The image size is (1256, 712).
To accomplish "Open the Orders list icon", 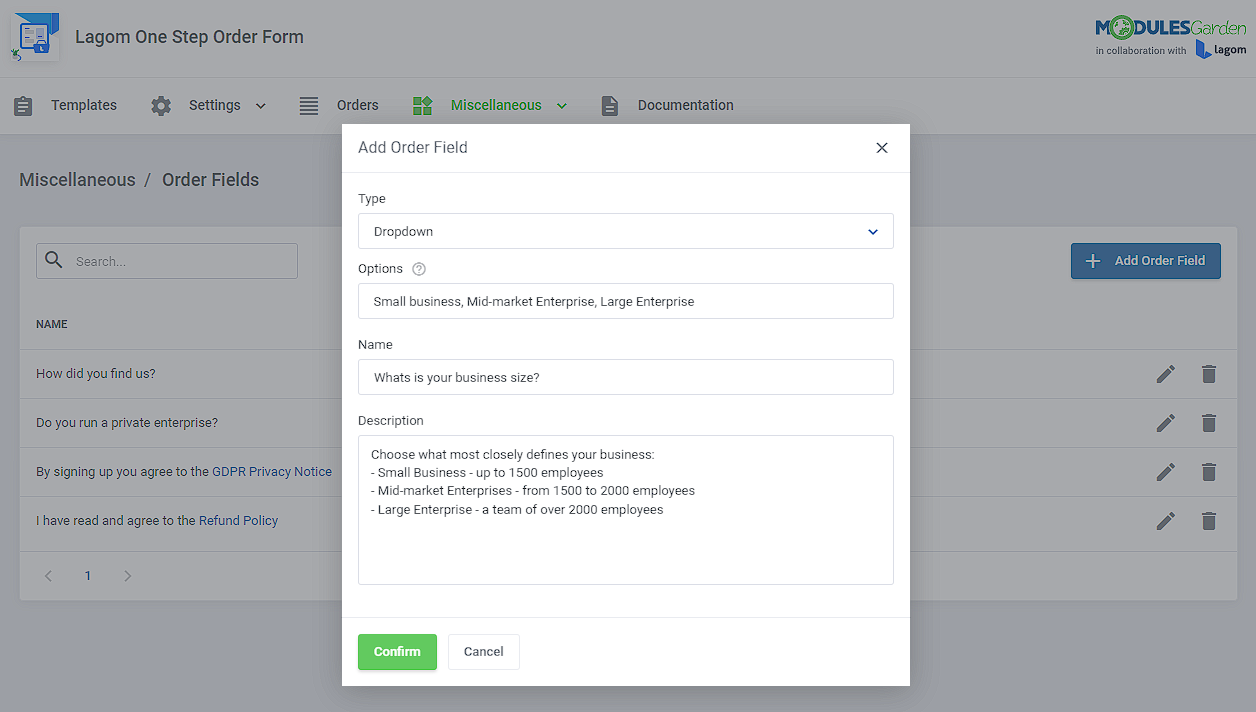I will pyautogui.click(x=308, y=104).
